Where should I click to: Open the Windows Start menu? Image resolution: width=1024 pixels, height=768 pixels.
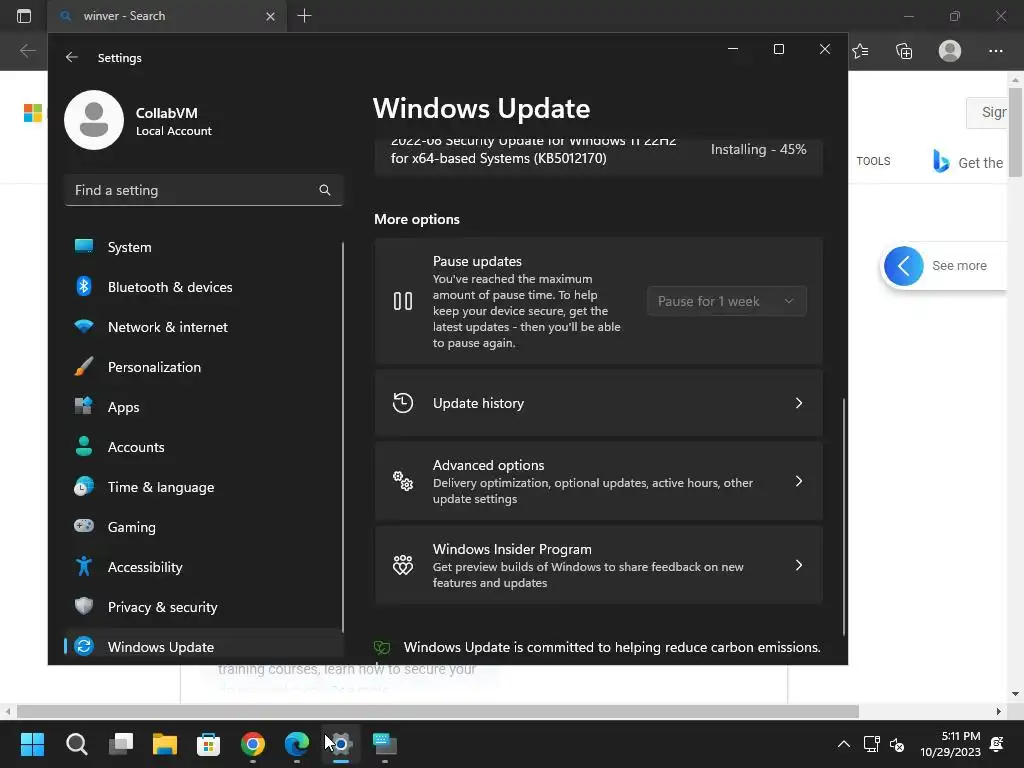[x=32, y=744]
